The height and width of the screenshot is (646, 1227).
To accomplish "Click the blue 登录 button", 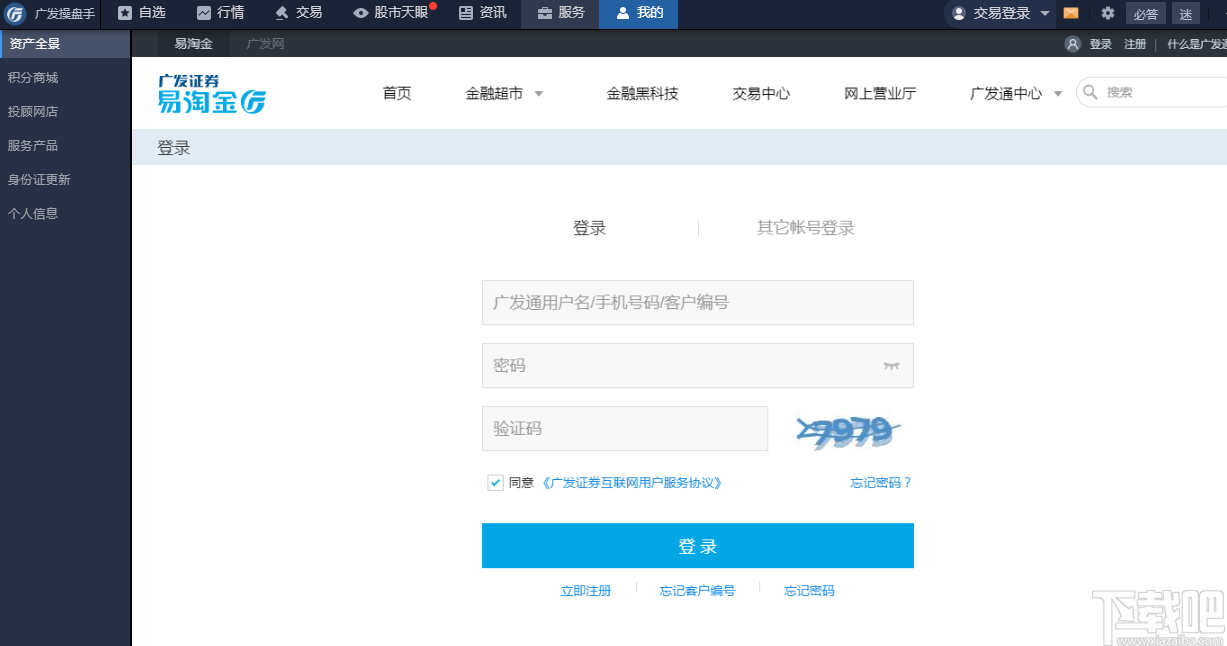I will coord(697,546).
